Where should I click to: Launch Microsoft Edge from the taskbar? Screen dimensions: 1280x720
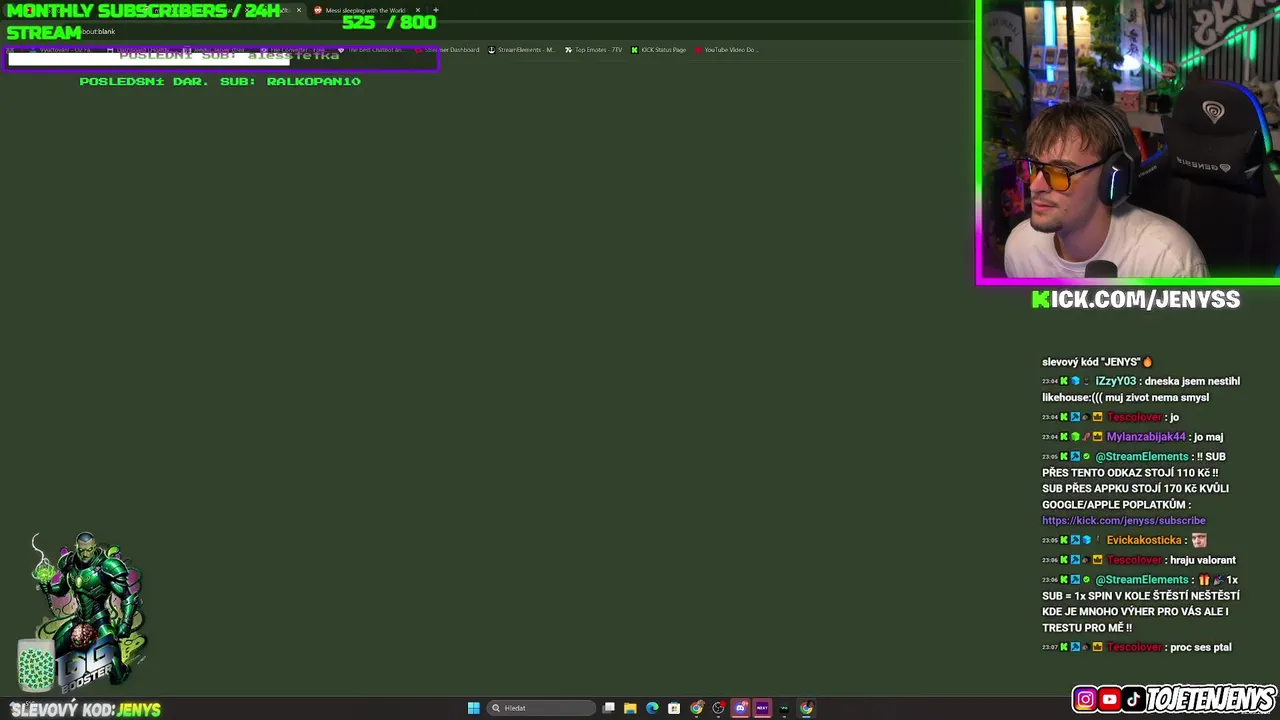click(x=652, y=708)
